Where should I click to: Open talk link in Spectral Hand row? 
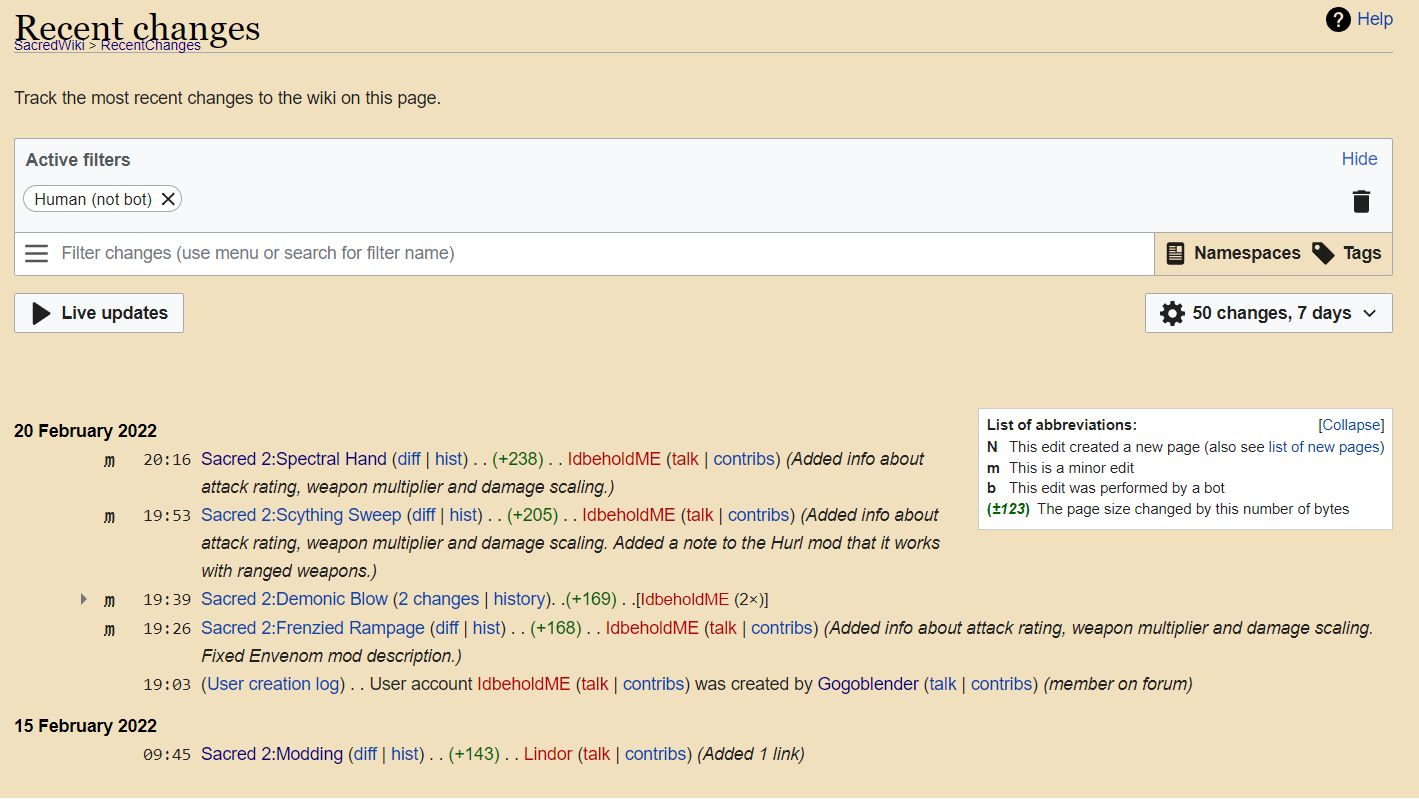(x=686, y=459)
